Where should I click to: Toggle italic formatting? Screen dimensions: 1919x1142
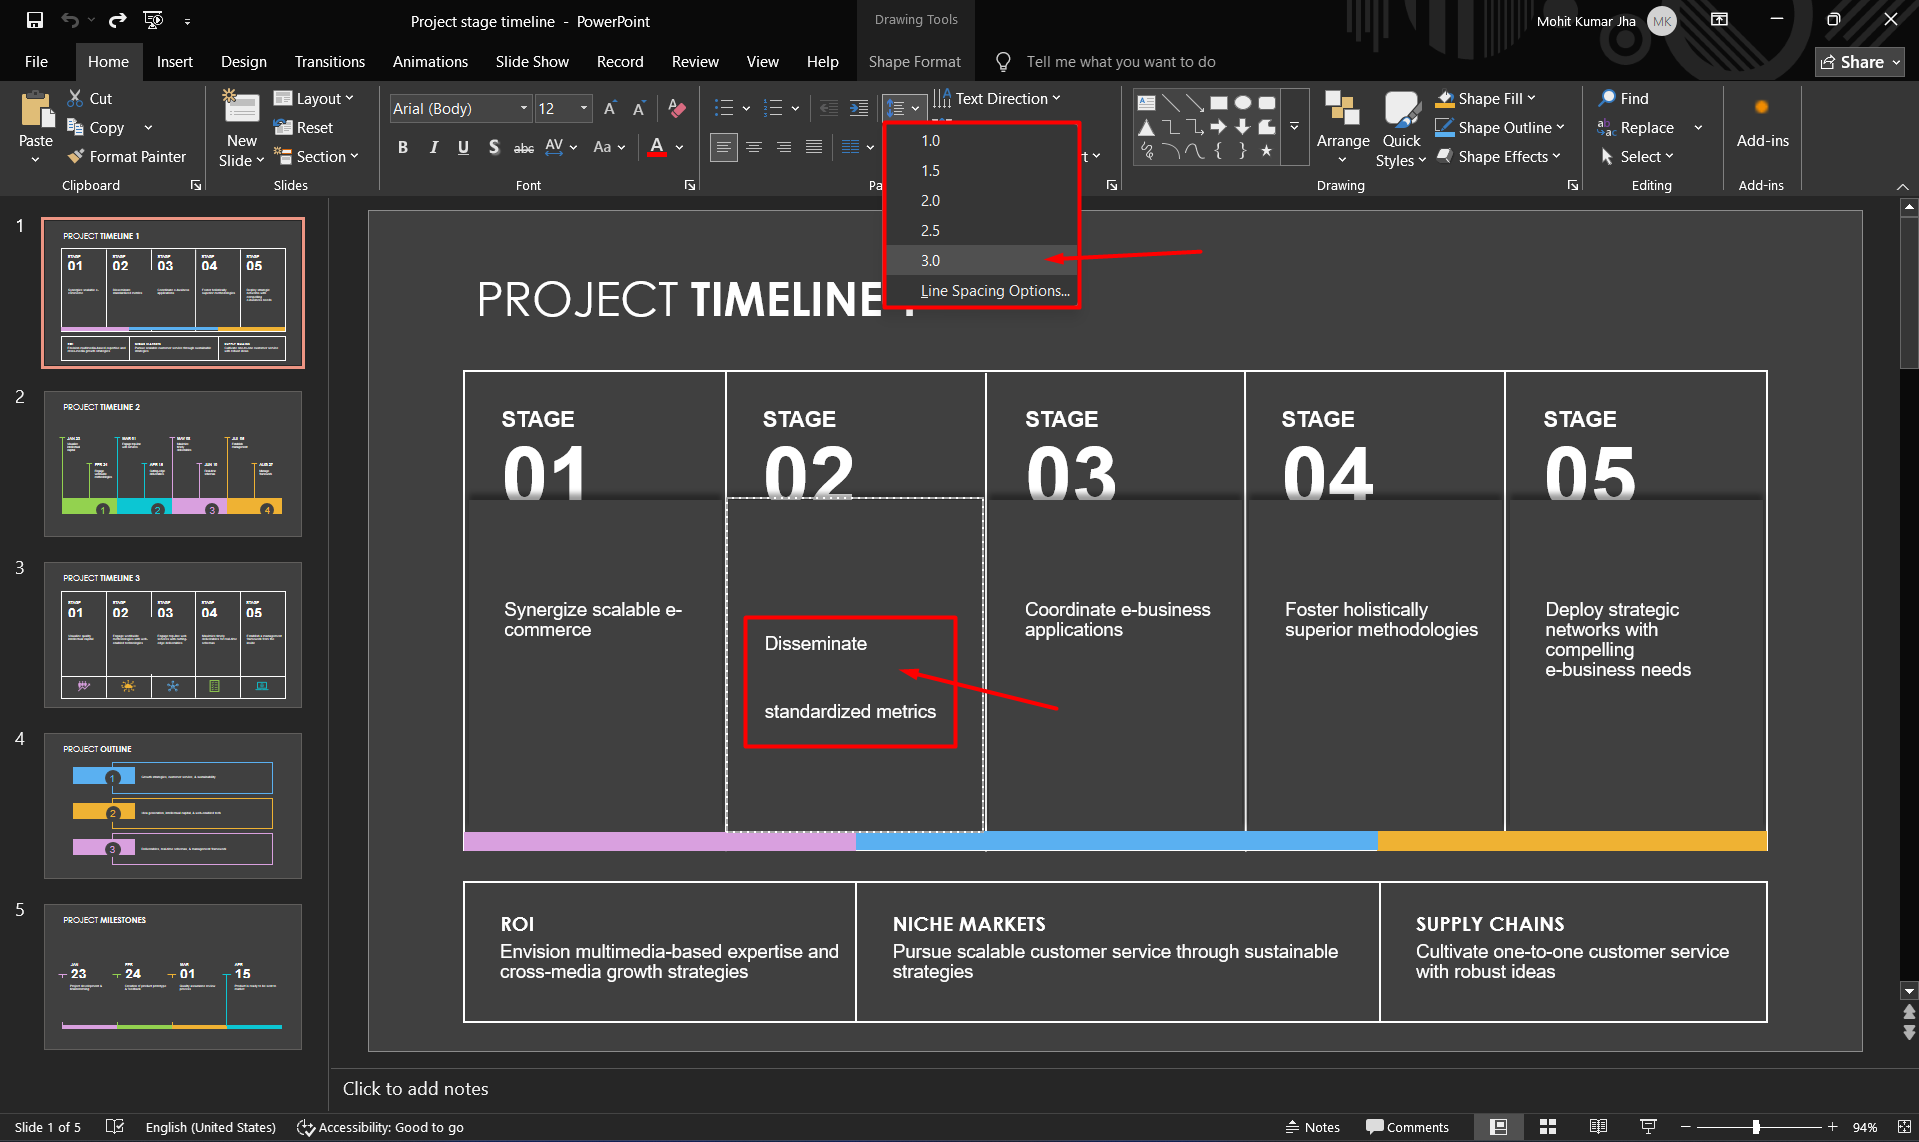433,147
